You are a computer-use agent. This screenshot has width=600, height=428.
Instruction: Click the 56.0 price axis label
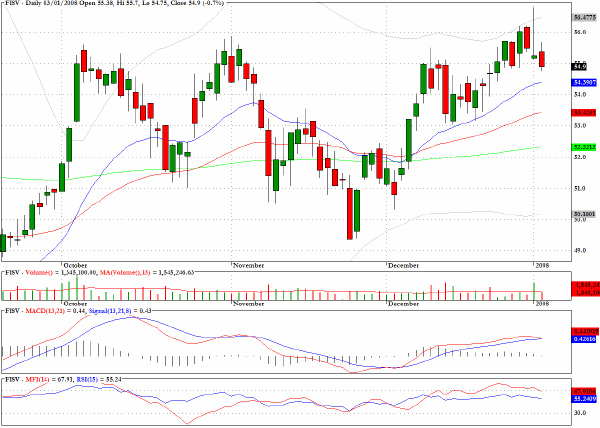pos(580,32)
